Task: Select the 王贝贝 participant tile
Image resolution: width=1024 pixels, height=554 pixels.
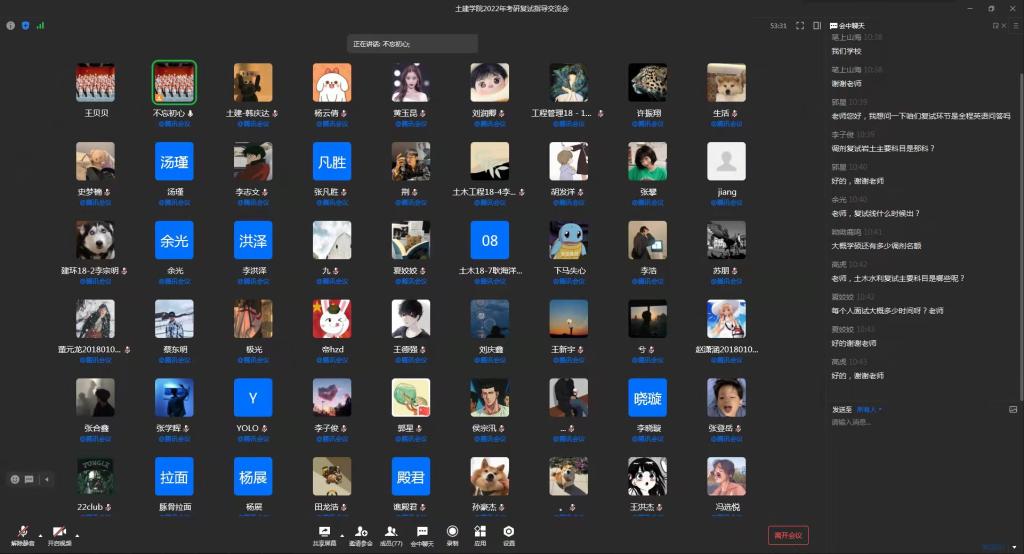Action: 96,83
